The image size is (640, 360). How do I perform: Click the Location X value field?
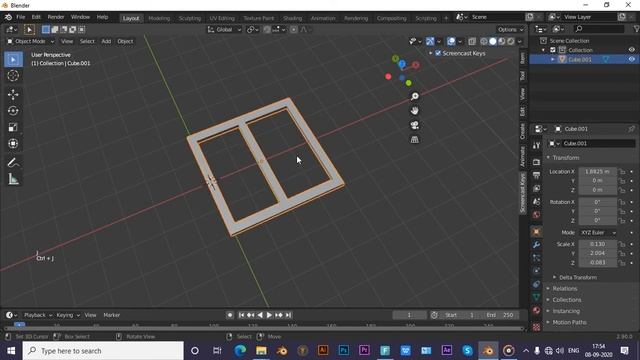(x=598, y=172)
